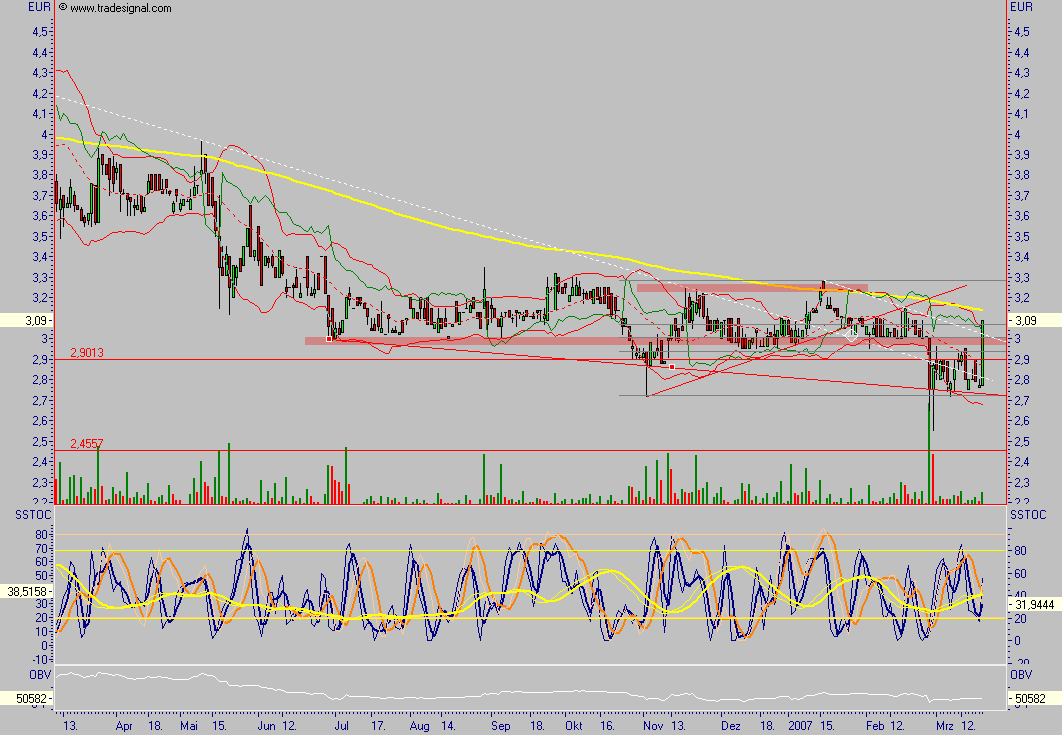Click the right 3,09 current price tag

1031,321
